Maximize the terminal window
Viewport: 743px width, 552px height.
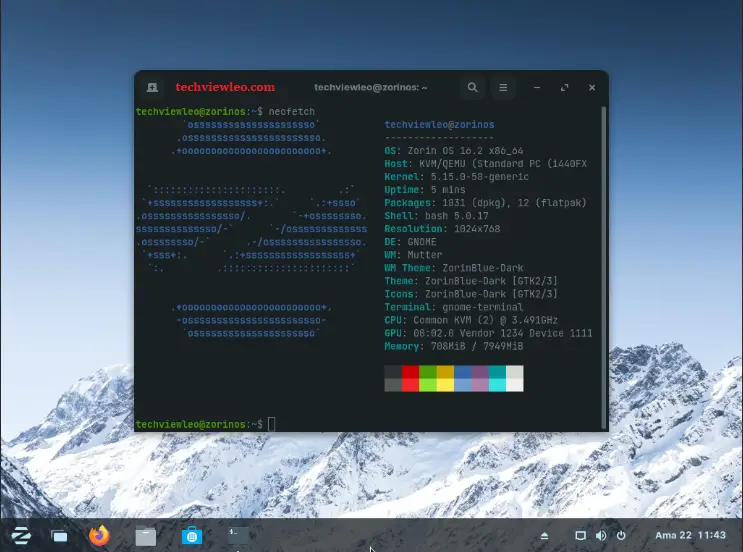click(564, 88)
